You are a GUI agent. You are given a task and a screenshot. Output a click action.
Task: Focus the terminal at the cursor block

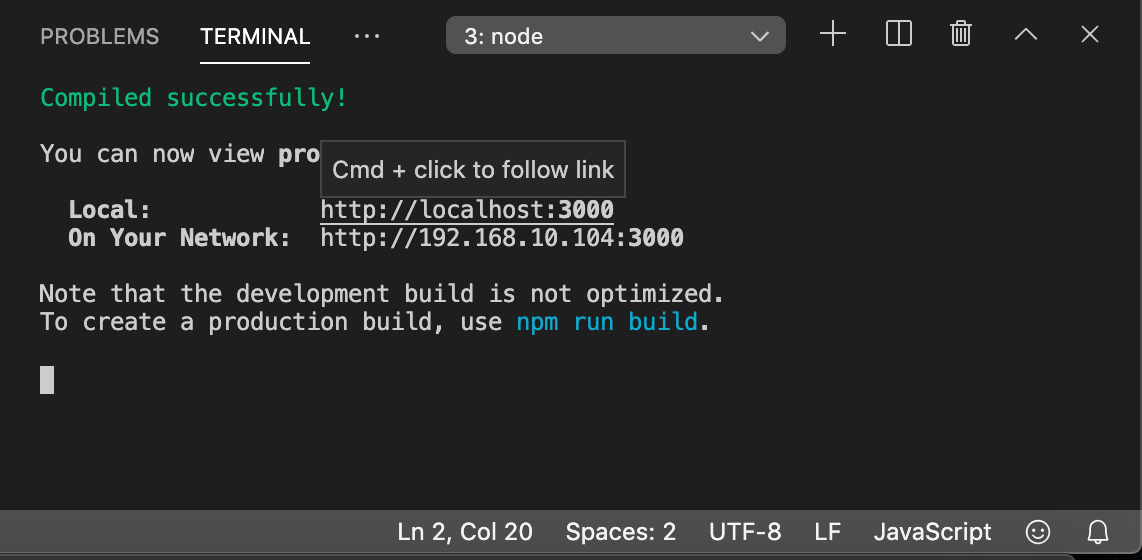coord(47,380)
